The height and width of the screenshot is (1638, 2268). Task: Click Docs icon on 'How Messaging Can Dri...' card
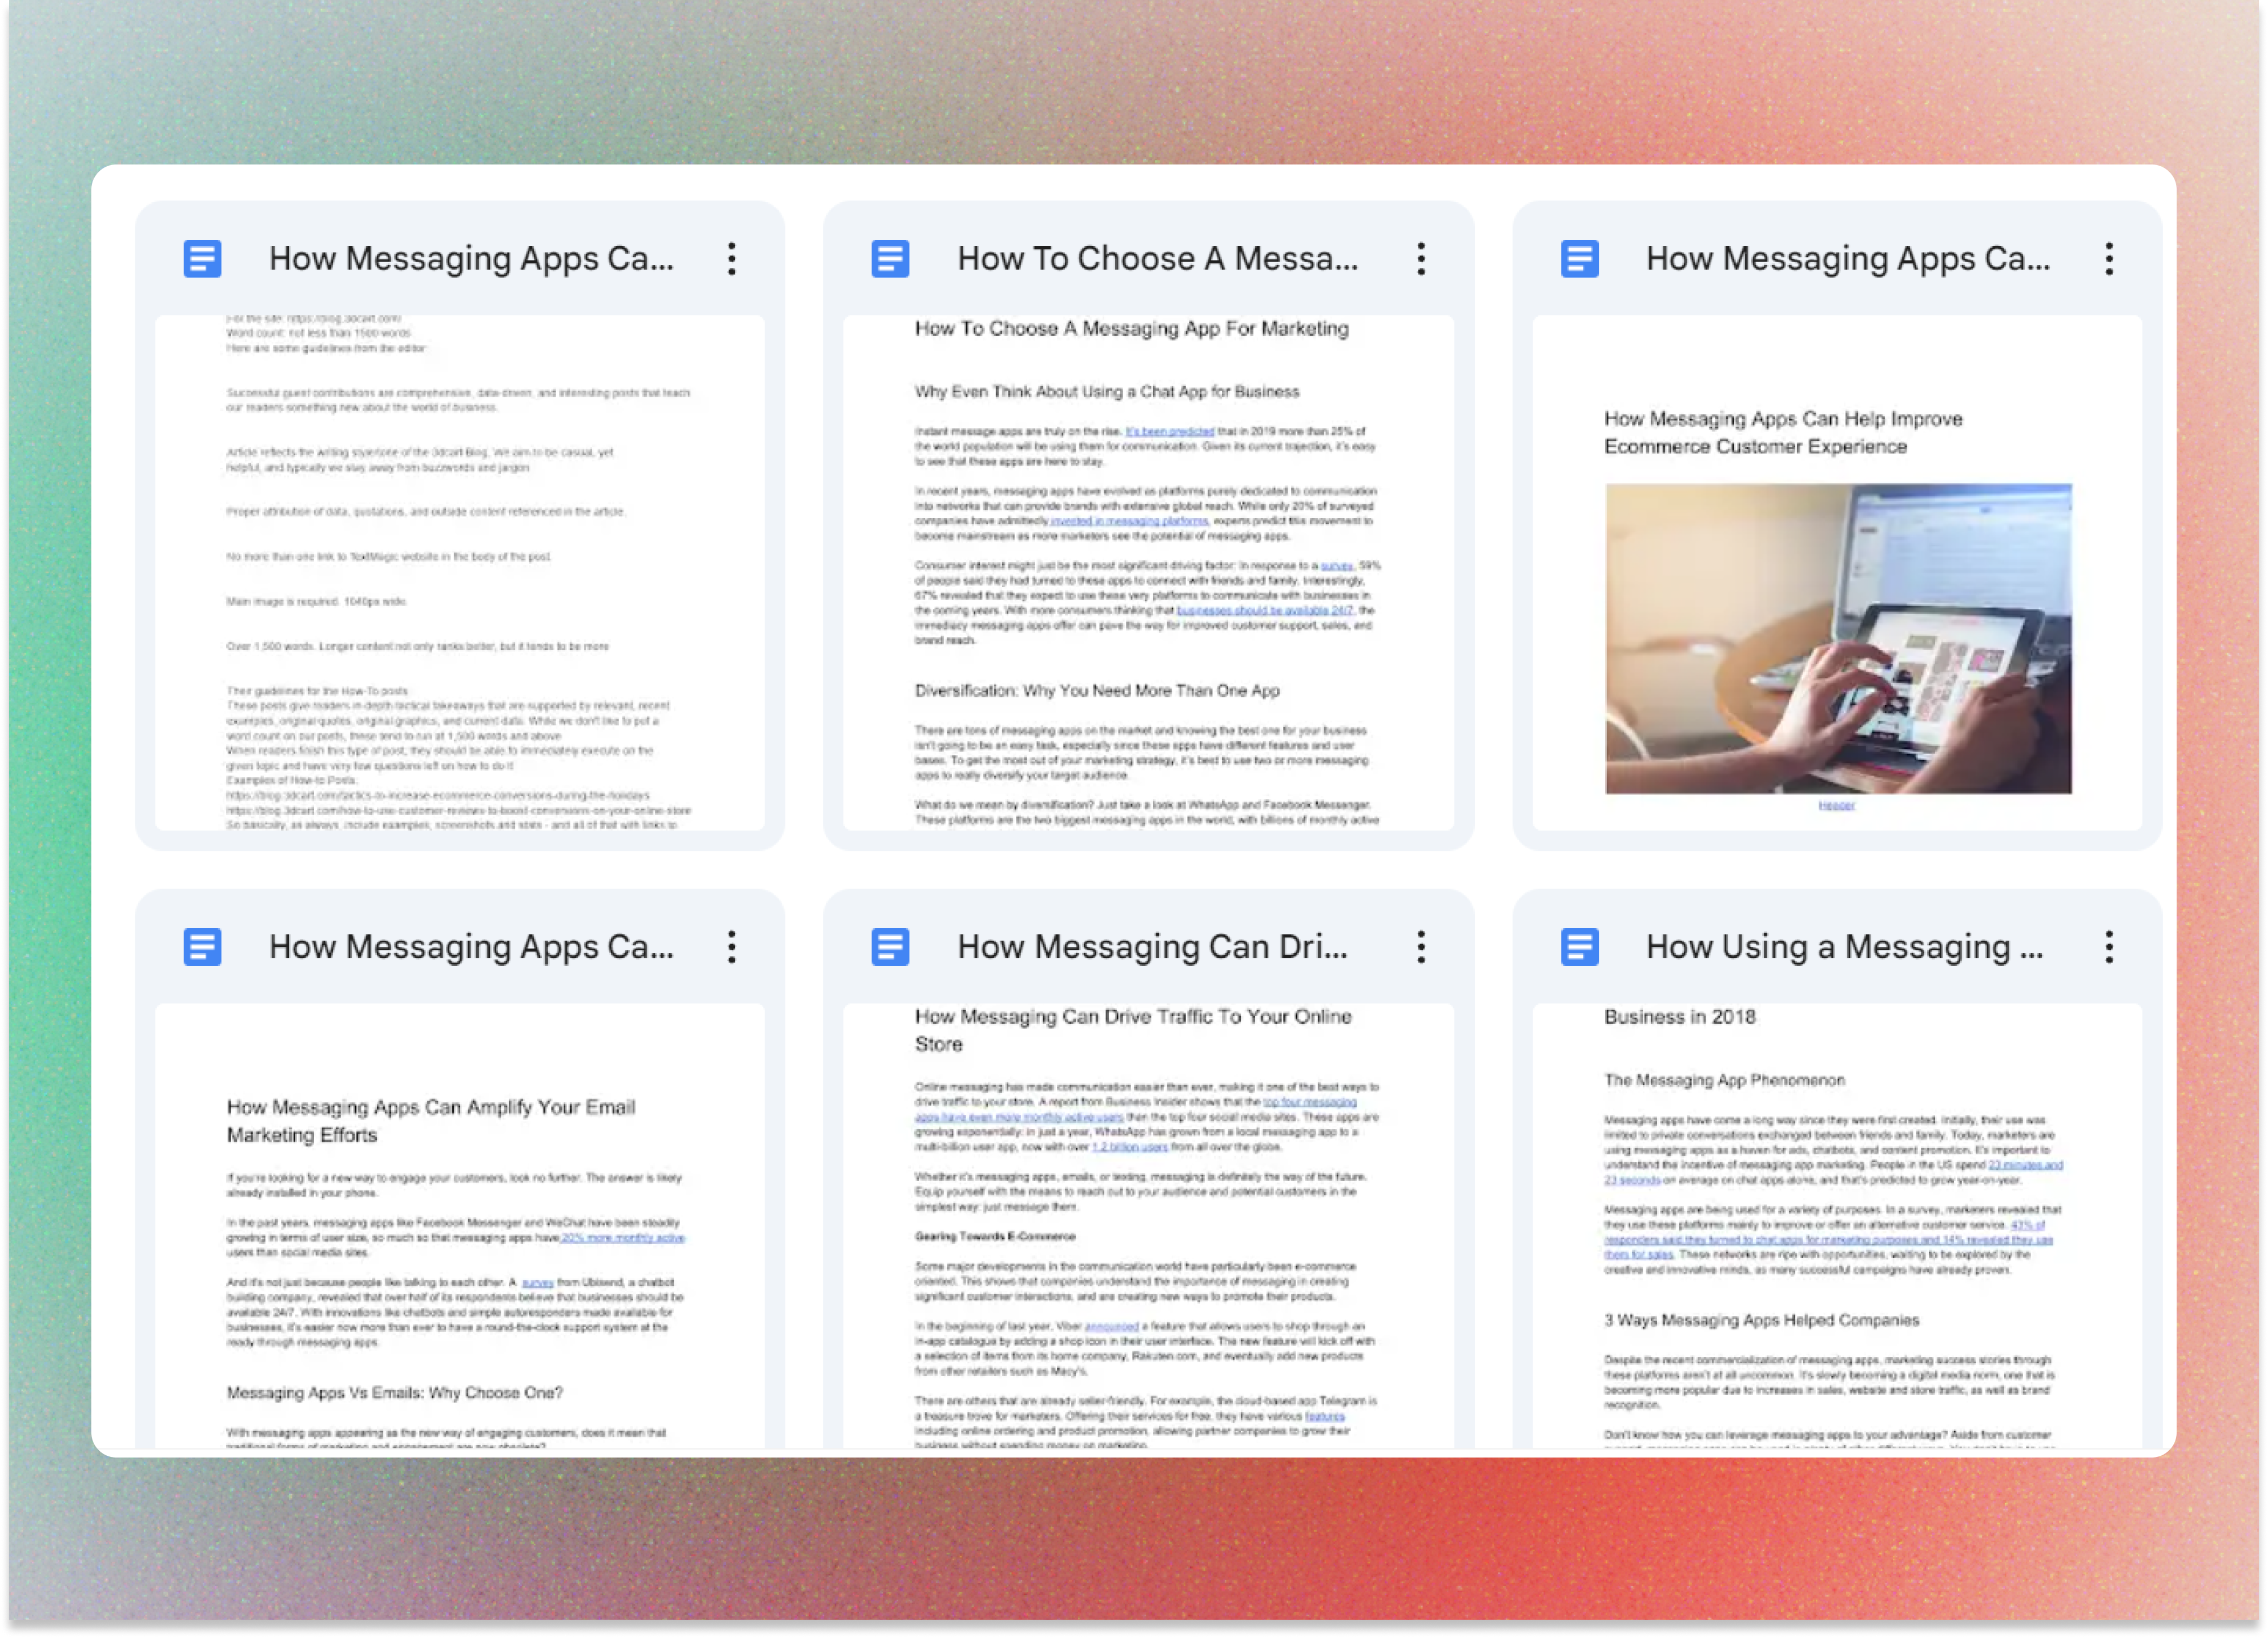click(889, 947)
